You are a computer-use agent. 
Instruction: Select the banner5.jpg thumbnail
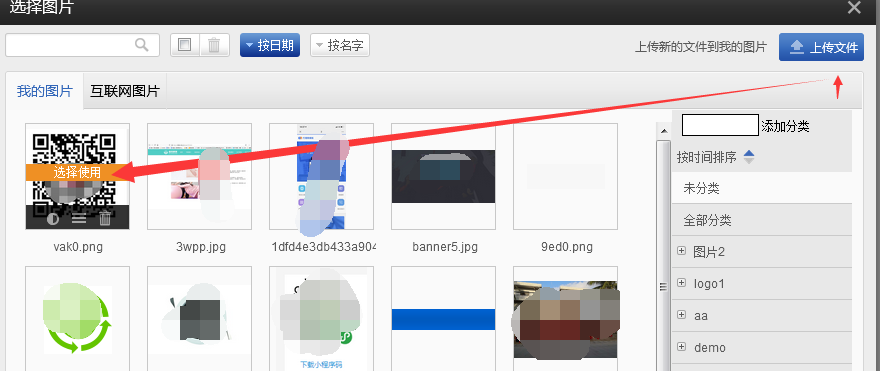(443, 176)
